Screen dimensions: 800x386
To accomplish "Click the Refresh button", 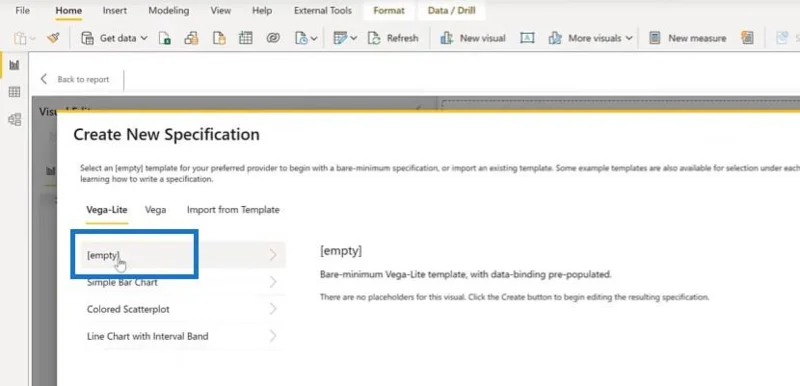I will [393, 38].
